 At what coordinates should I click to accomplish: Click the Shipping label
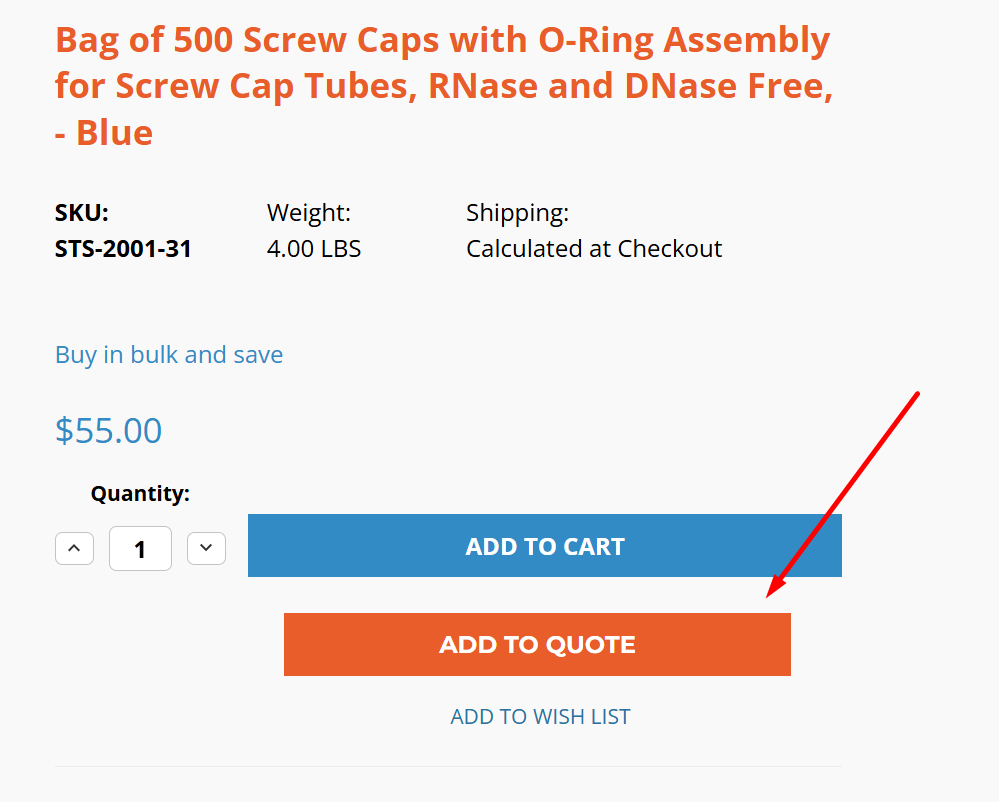pyautogui.click(x=517, y=213)
